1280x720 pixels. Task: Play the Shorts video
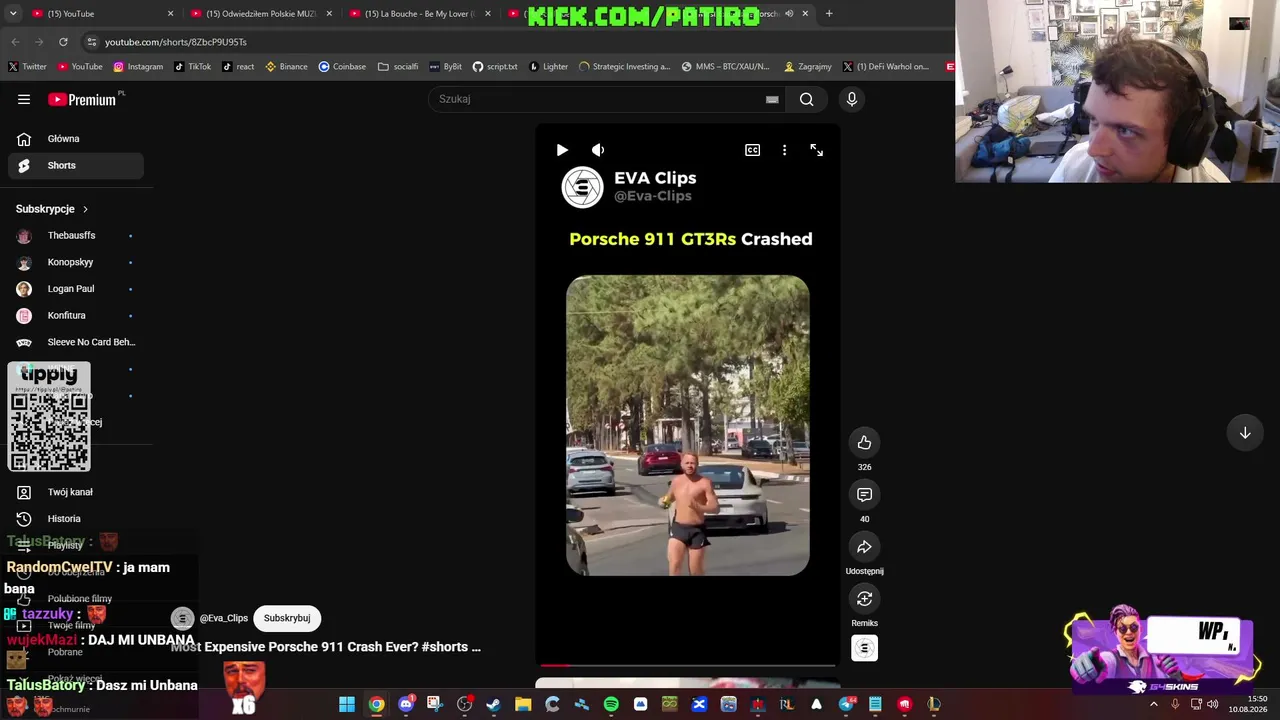562,150
